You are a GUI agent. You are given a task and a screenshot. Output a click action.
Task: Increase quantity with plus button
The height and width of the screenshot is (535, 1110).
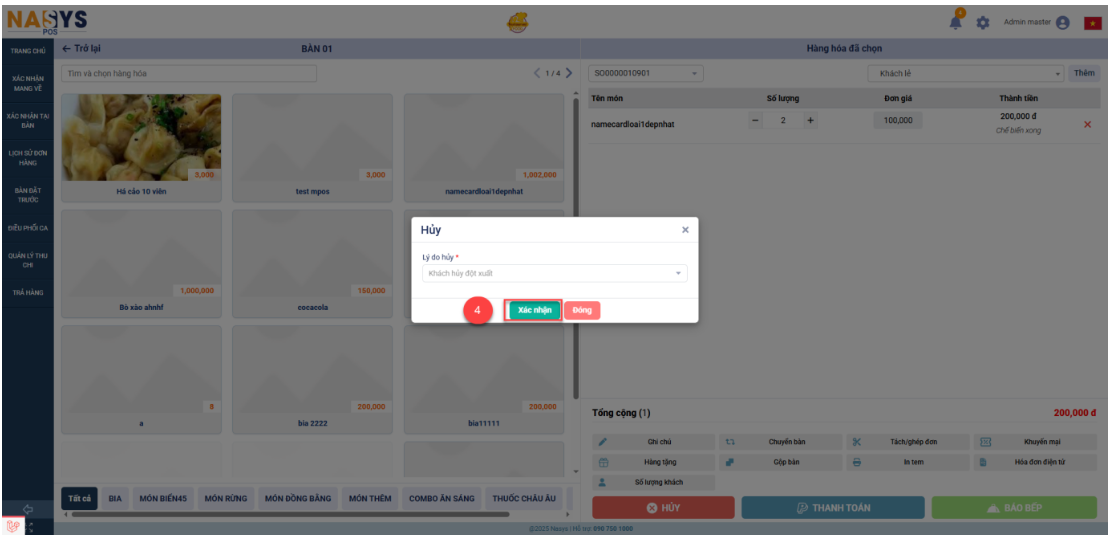(x=810, y=120)
